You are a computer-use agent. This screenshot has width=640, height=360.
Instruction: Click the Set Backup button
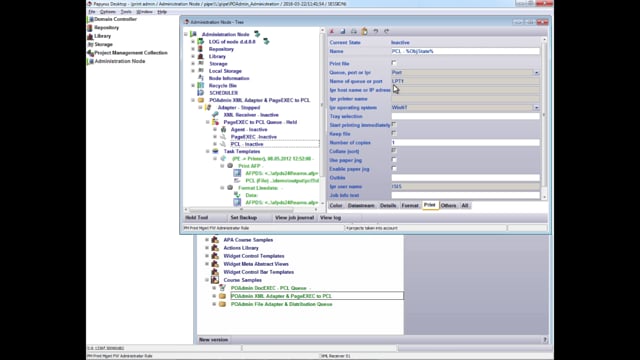click(x=244, y=218)
